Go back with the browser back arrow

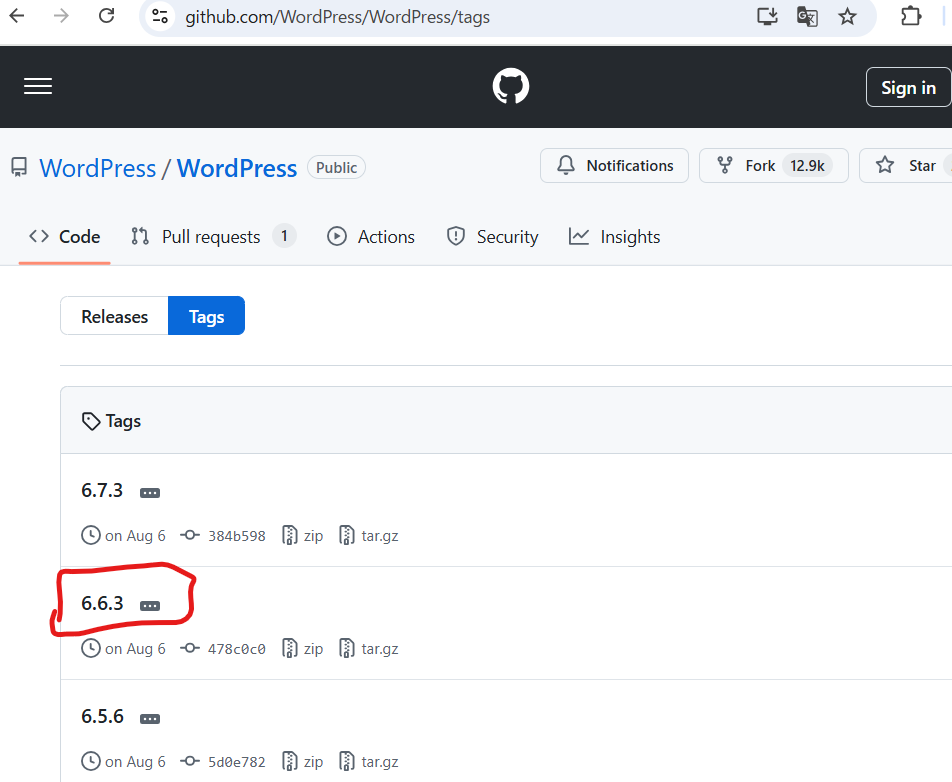pos(17,16)
